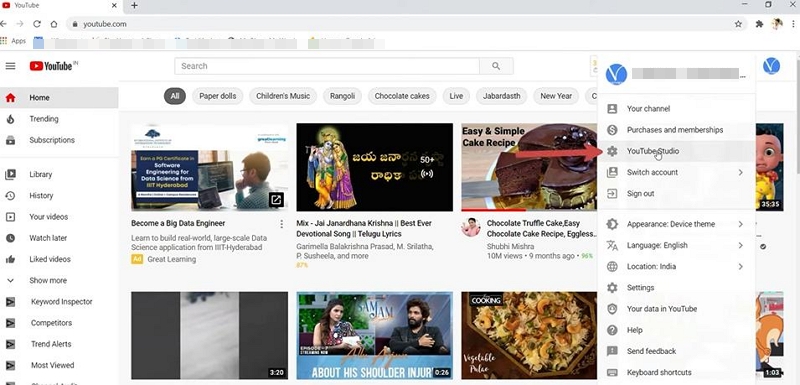This screenshot has width=800, height=385.
Task: Open the Sam Jam interview thumbnail
Action: [374, 336]
